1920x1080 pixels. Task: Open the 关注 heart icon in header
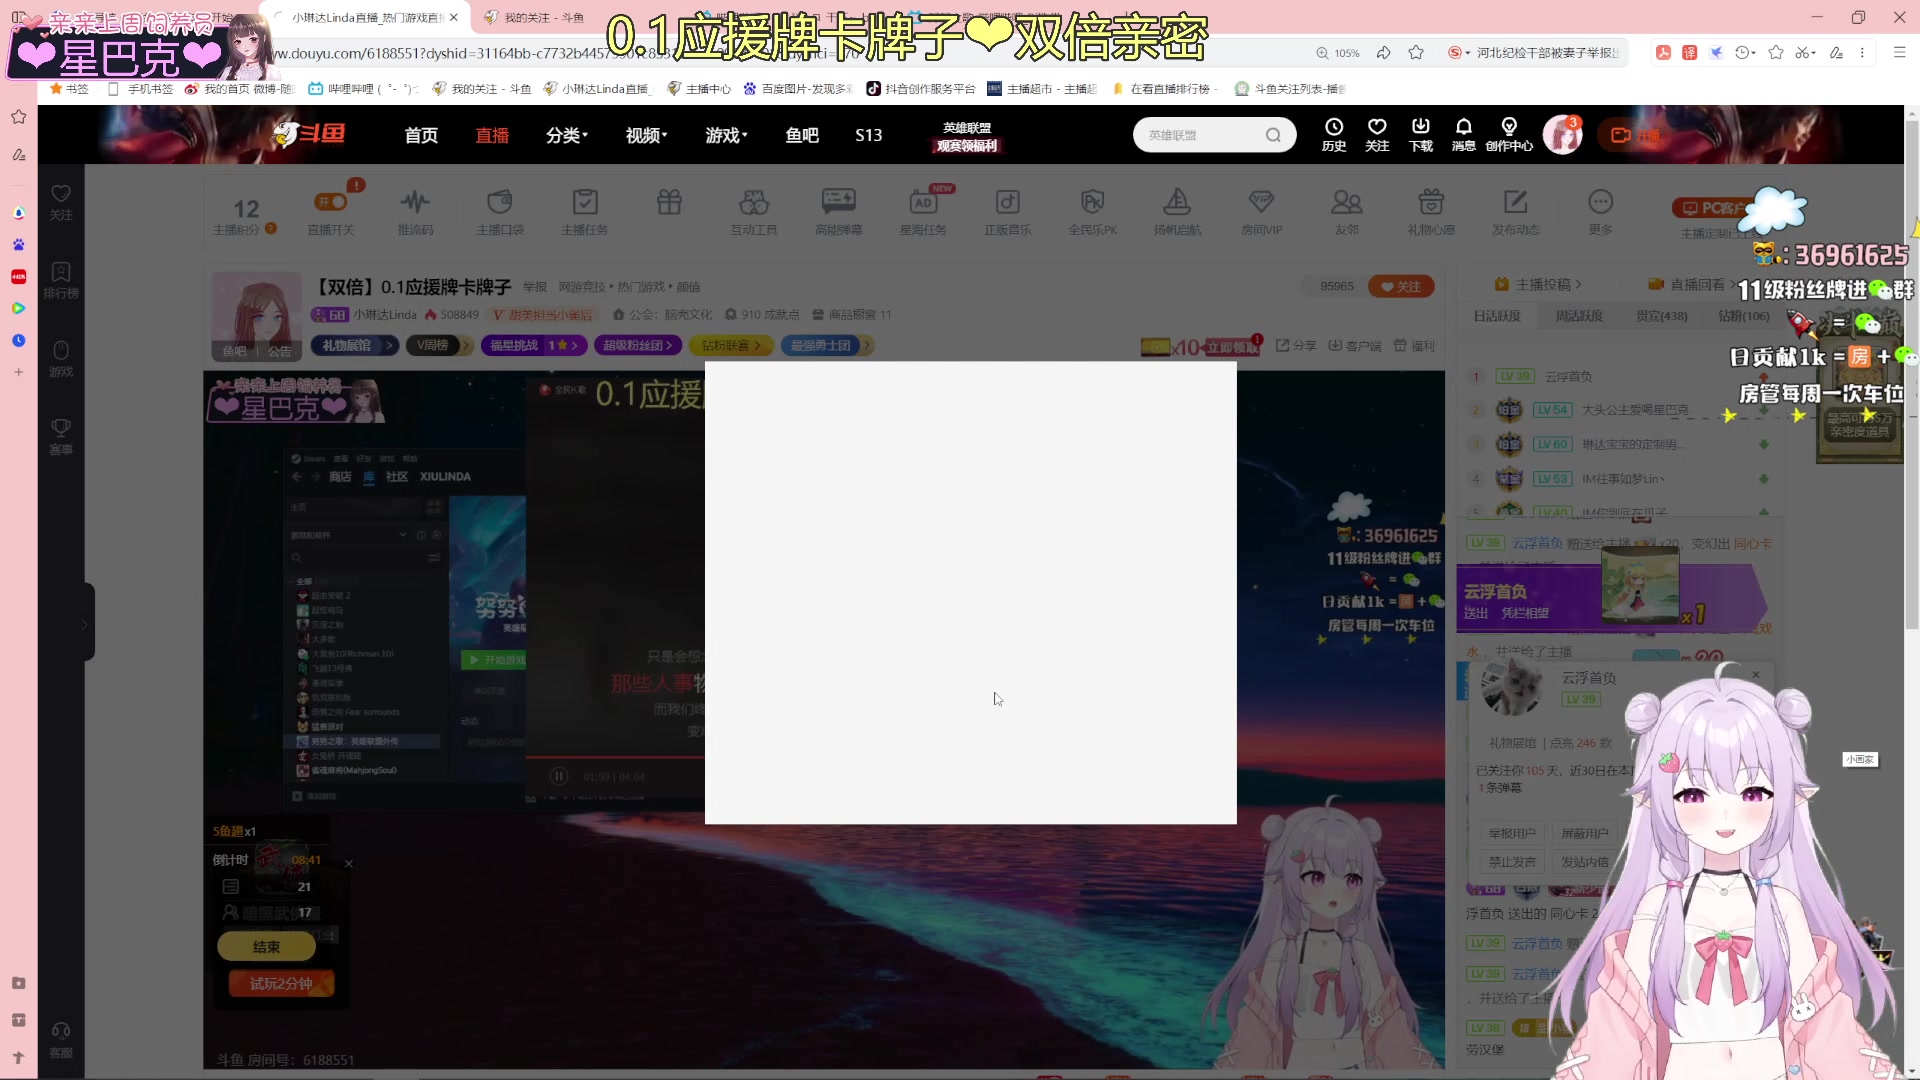tap(1377, 134)
